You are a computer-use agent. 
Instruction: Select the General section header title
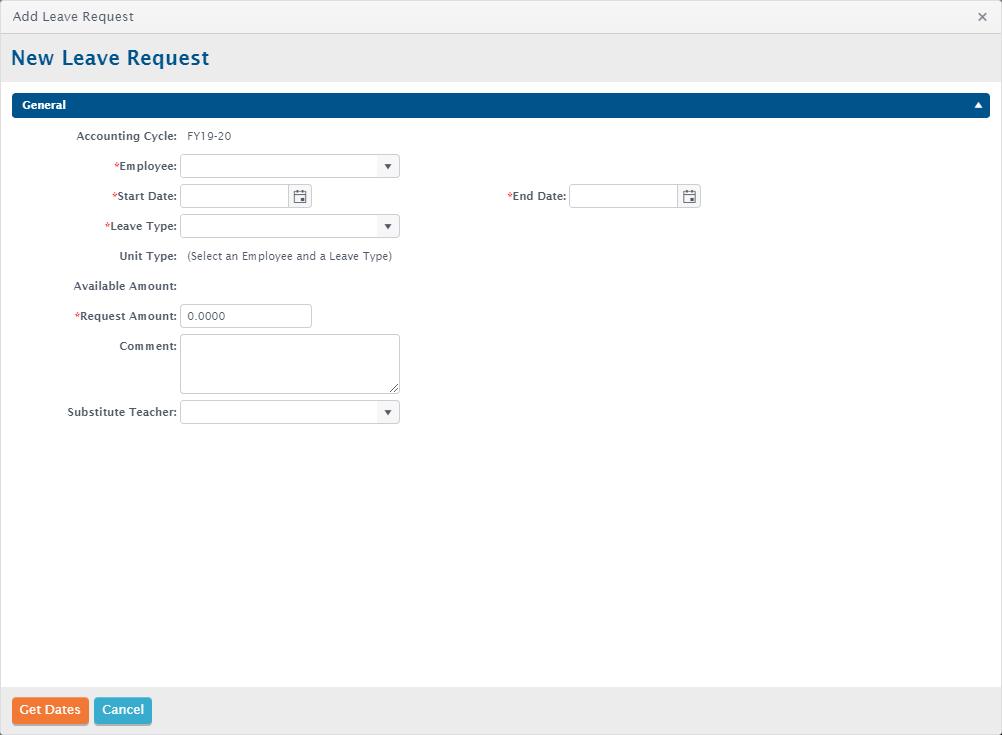(x=44, y=105)
